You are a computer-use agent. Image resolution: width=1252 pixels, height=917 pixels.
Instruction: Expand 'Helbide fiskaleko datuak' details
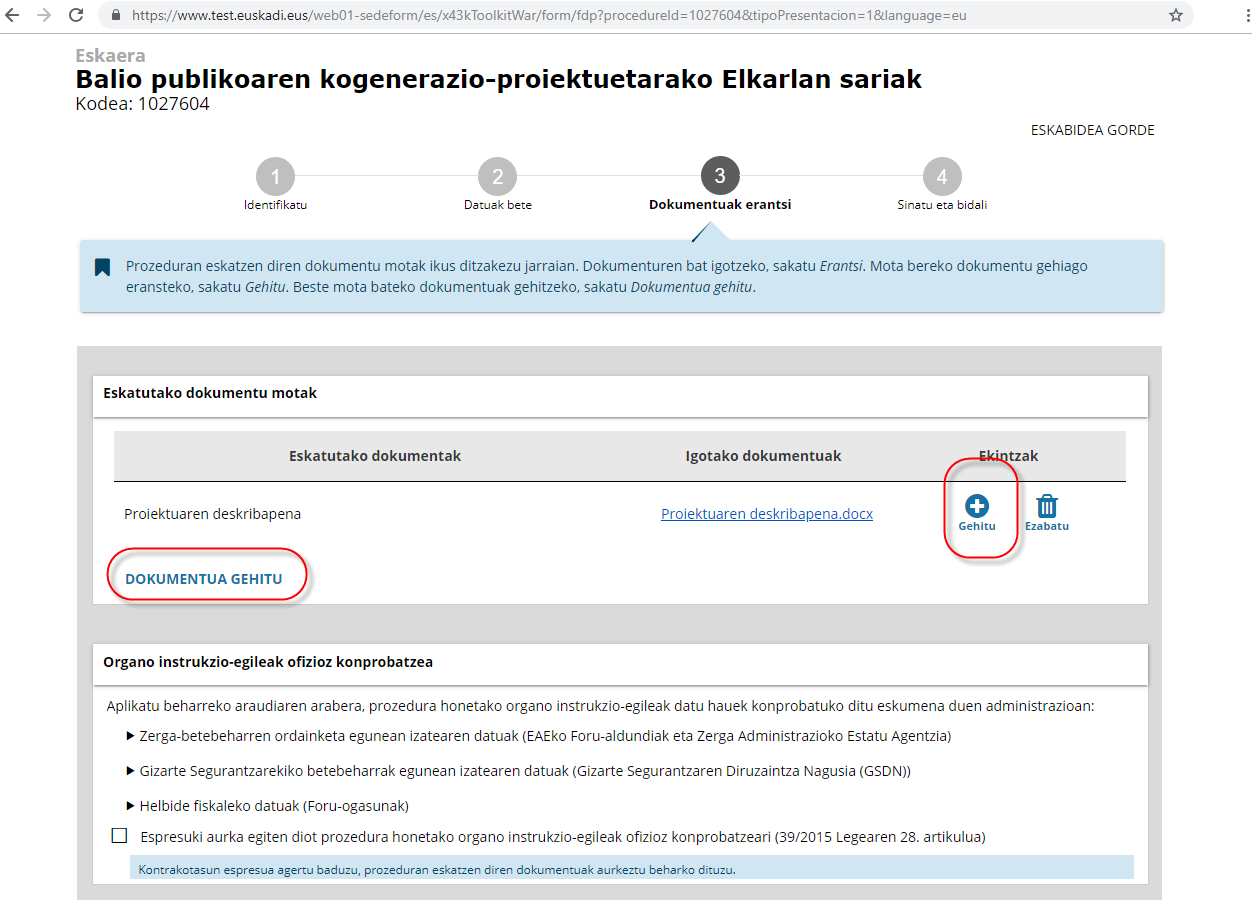pyautogui.click(x=131, y=806)
